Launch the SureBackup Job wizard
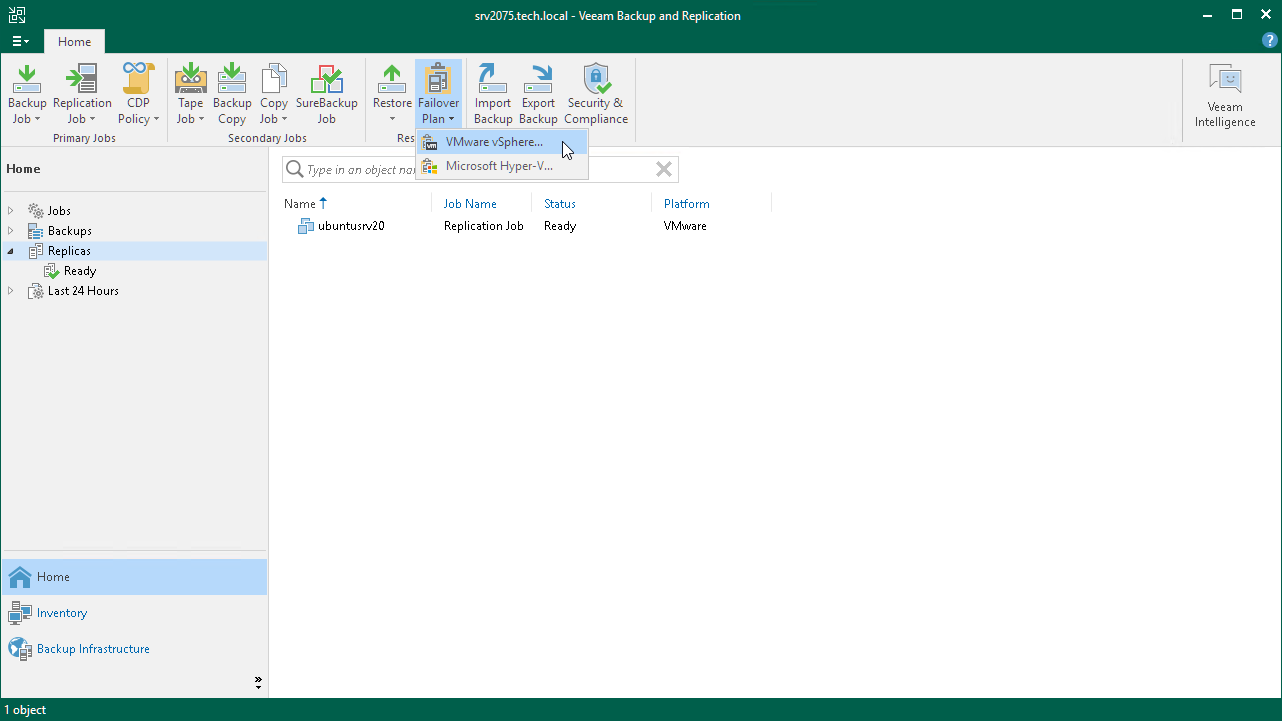This screenshot has width=1282, height=721. [x=326, y=94]
